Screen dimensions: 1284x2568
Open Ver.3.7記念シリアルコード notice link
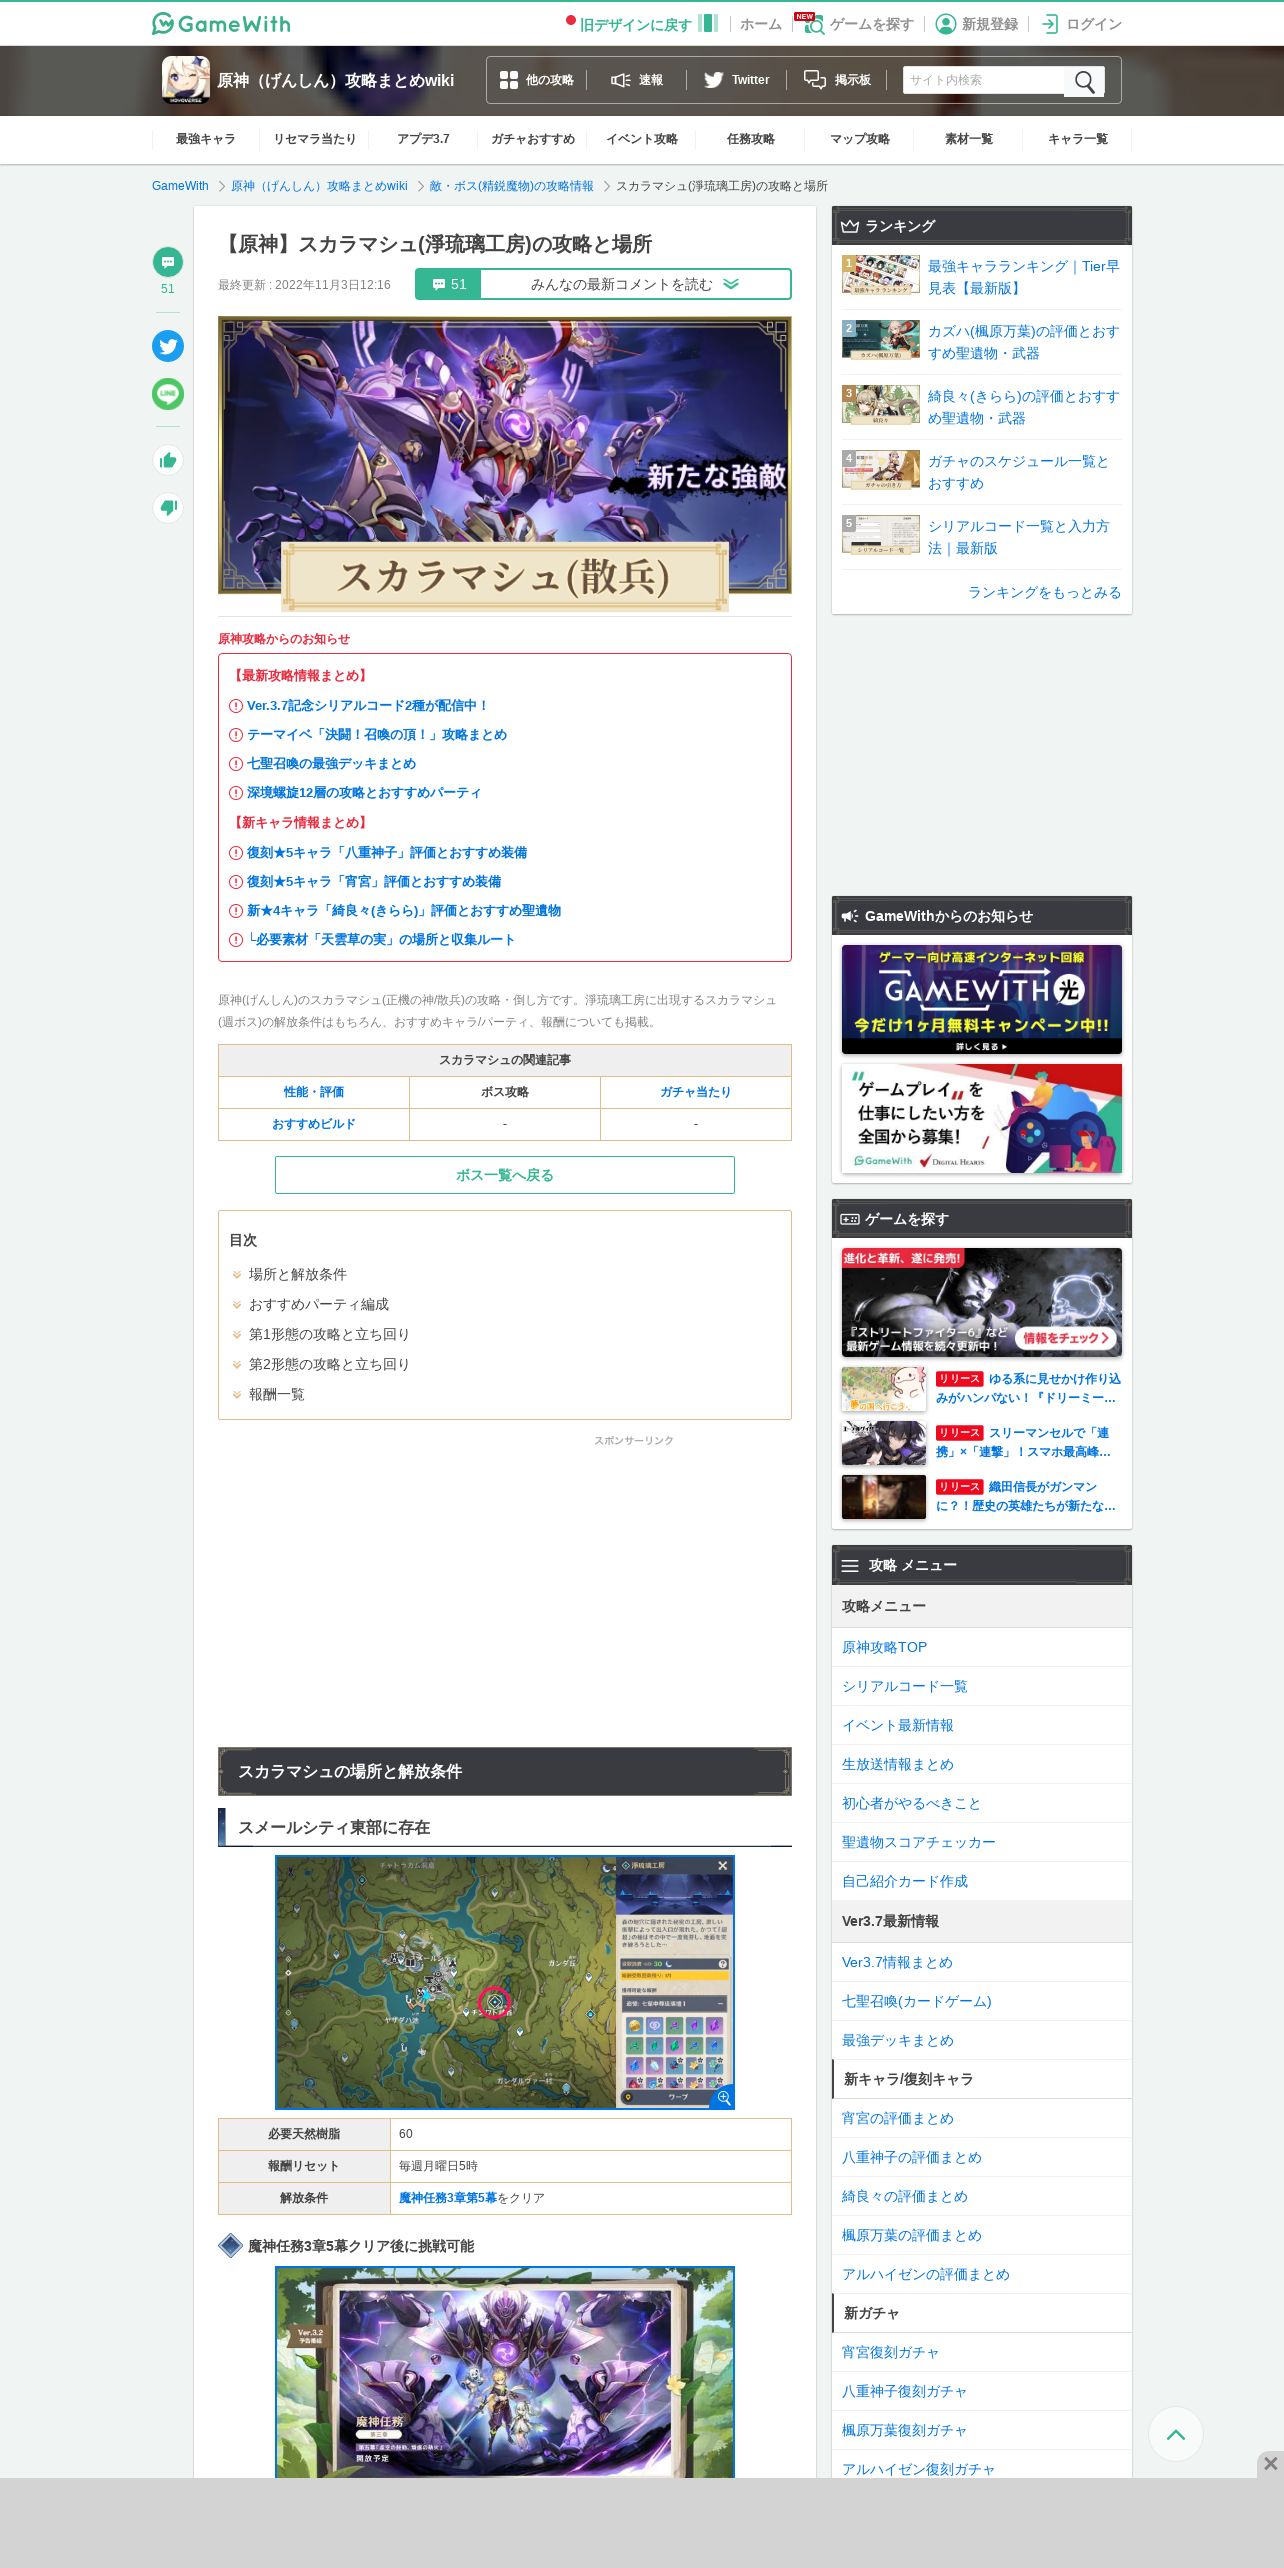pos(367,706)
